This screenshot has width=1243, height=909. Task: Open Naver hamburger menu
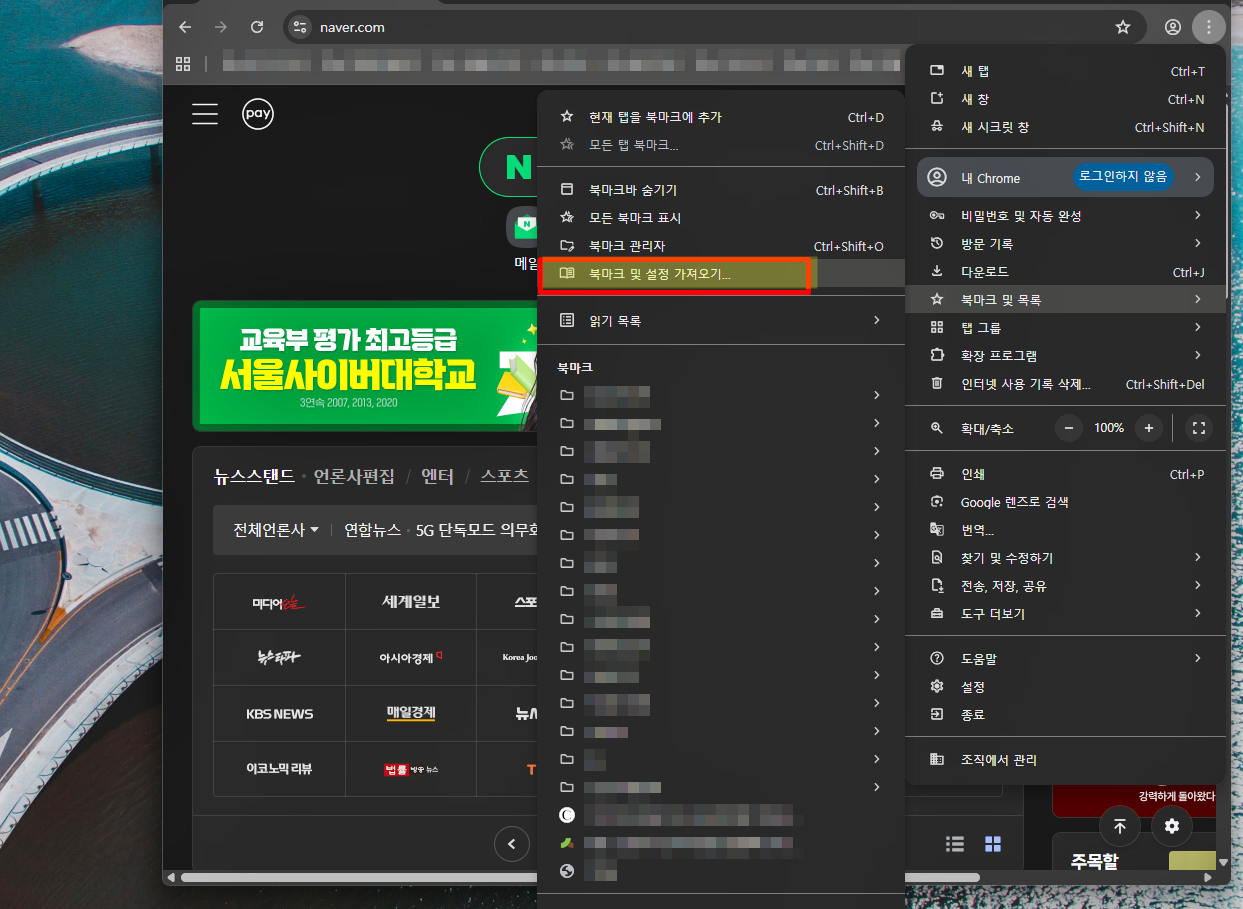pyautogui.click(x=205, y=114)
